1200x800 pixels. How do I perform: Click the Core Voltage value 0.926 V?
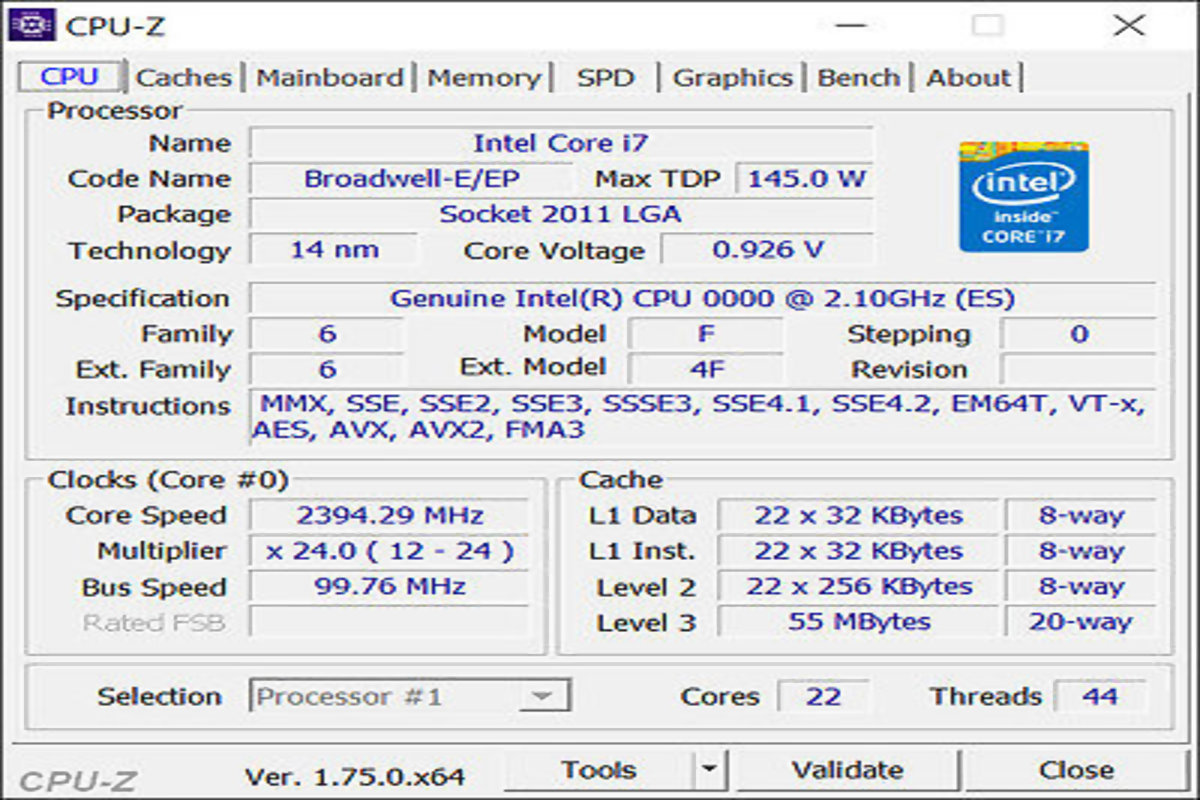[x=767, y=249]
